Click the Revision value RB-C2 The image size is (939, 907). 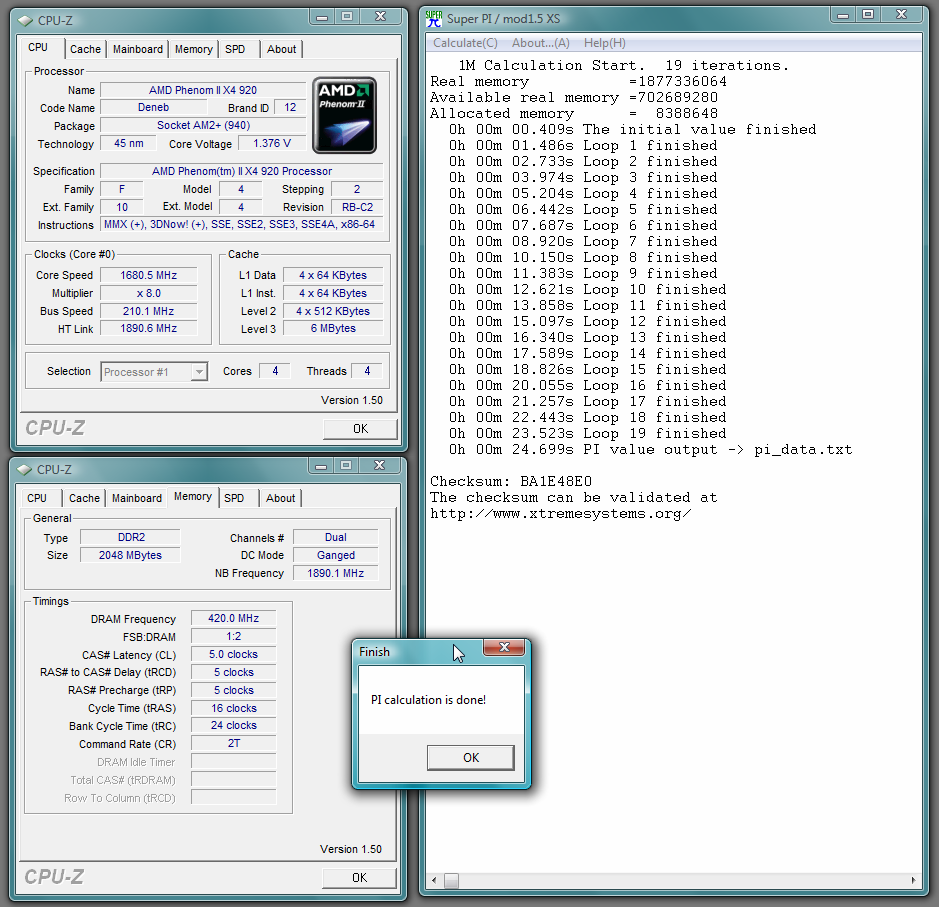point(358,207)
